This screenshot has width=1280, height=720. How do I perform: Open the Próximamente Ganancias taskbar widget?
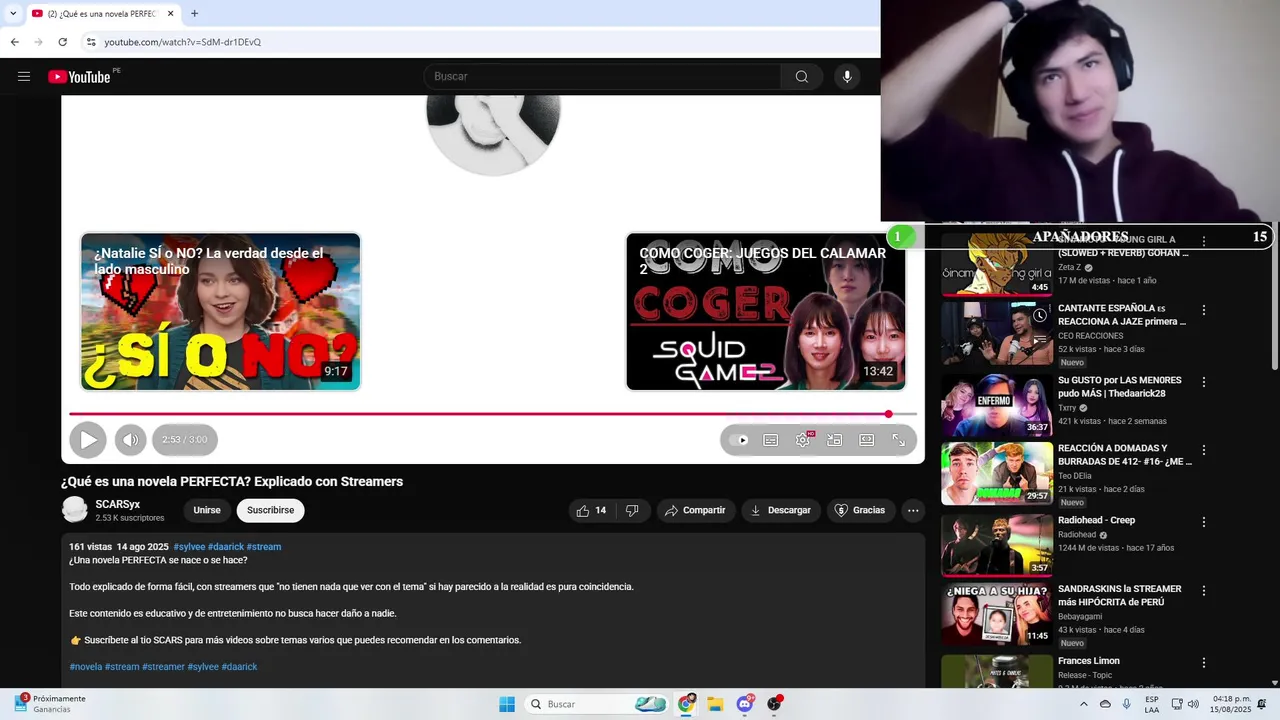tap(49, 704)
